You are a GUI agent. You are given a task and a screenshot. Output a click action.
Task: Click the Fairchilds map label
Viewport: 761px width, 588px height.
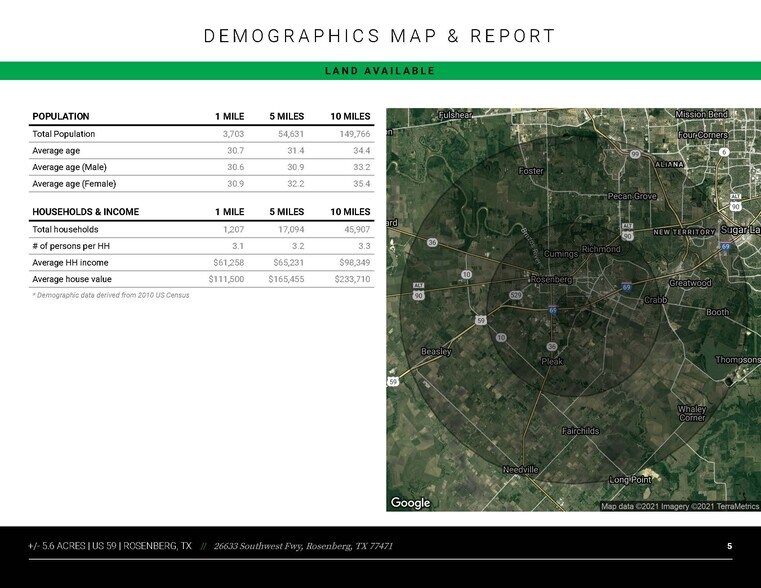point(580,431)
